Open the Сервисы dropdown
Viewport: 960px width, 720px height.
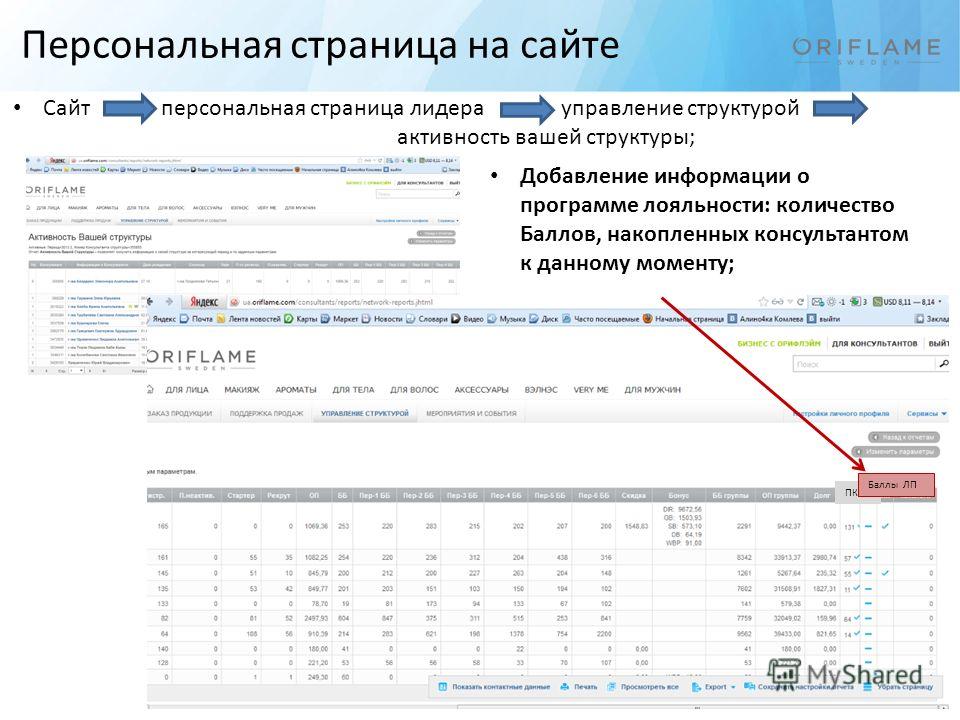point(926,414)
